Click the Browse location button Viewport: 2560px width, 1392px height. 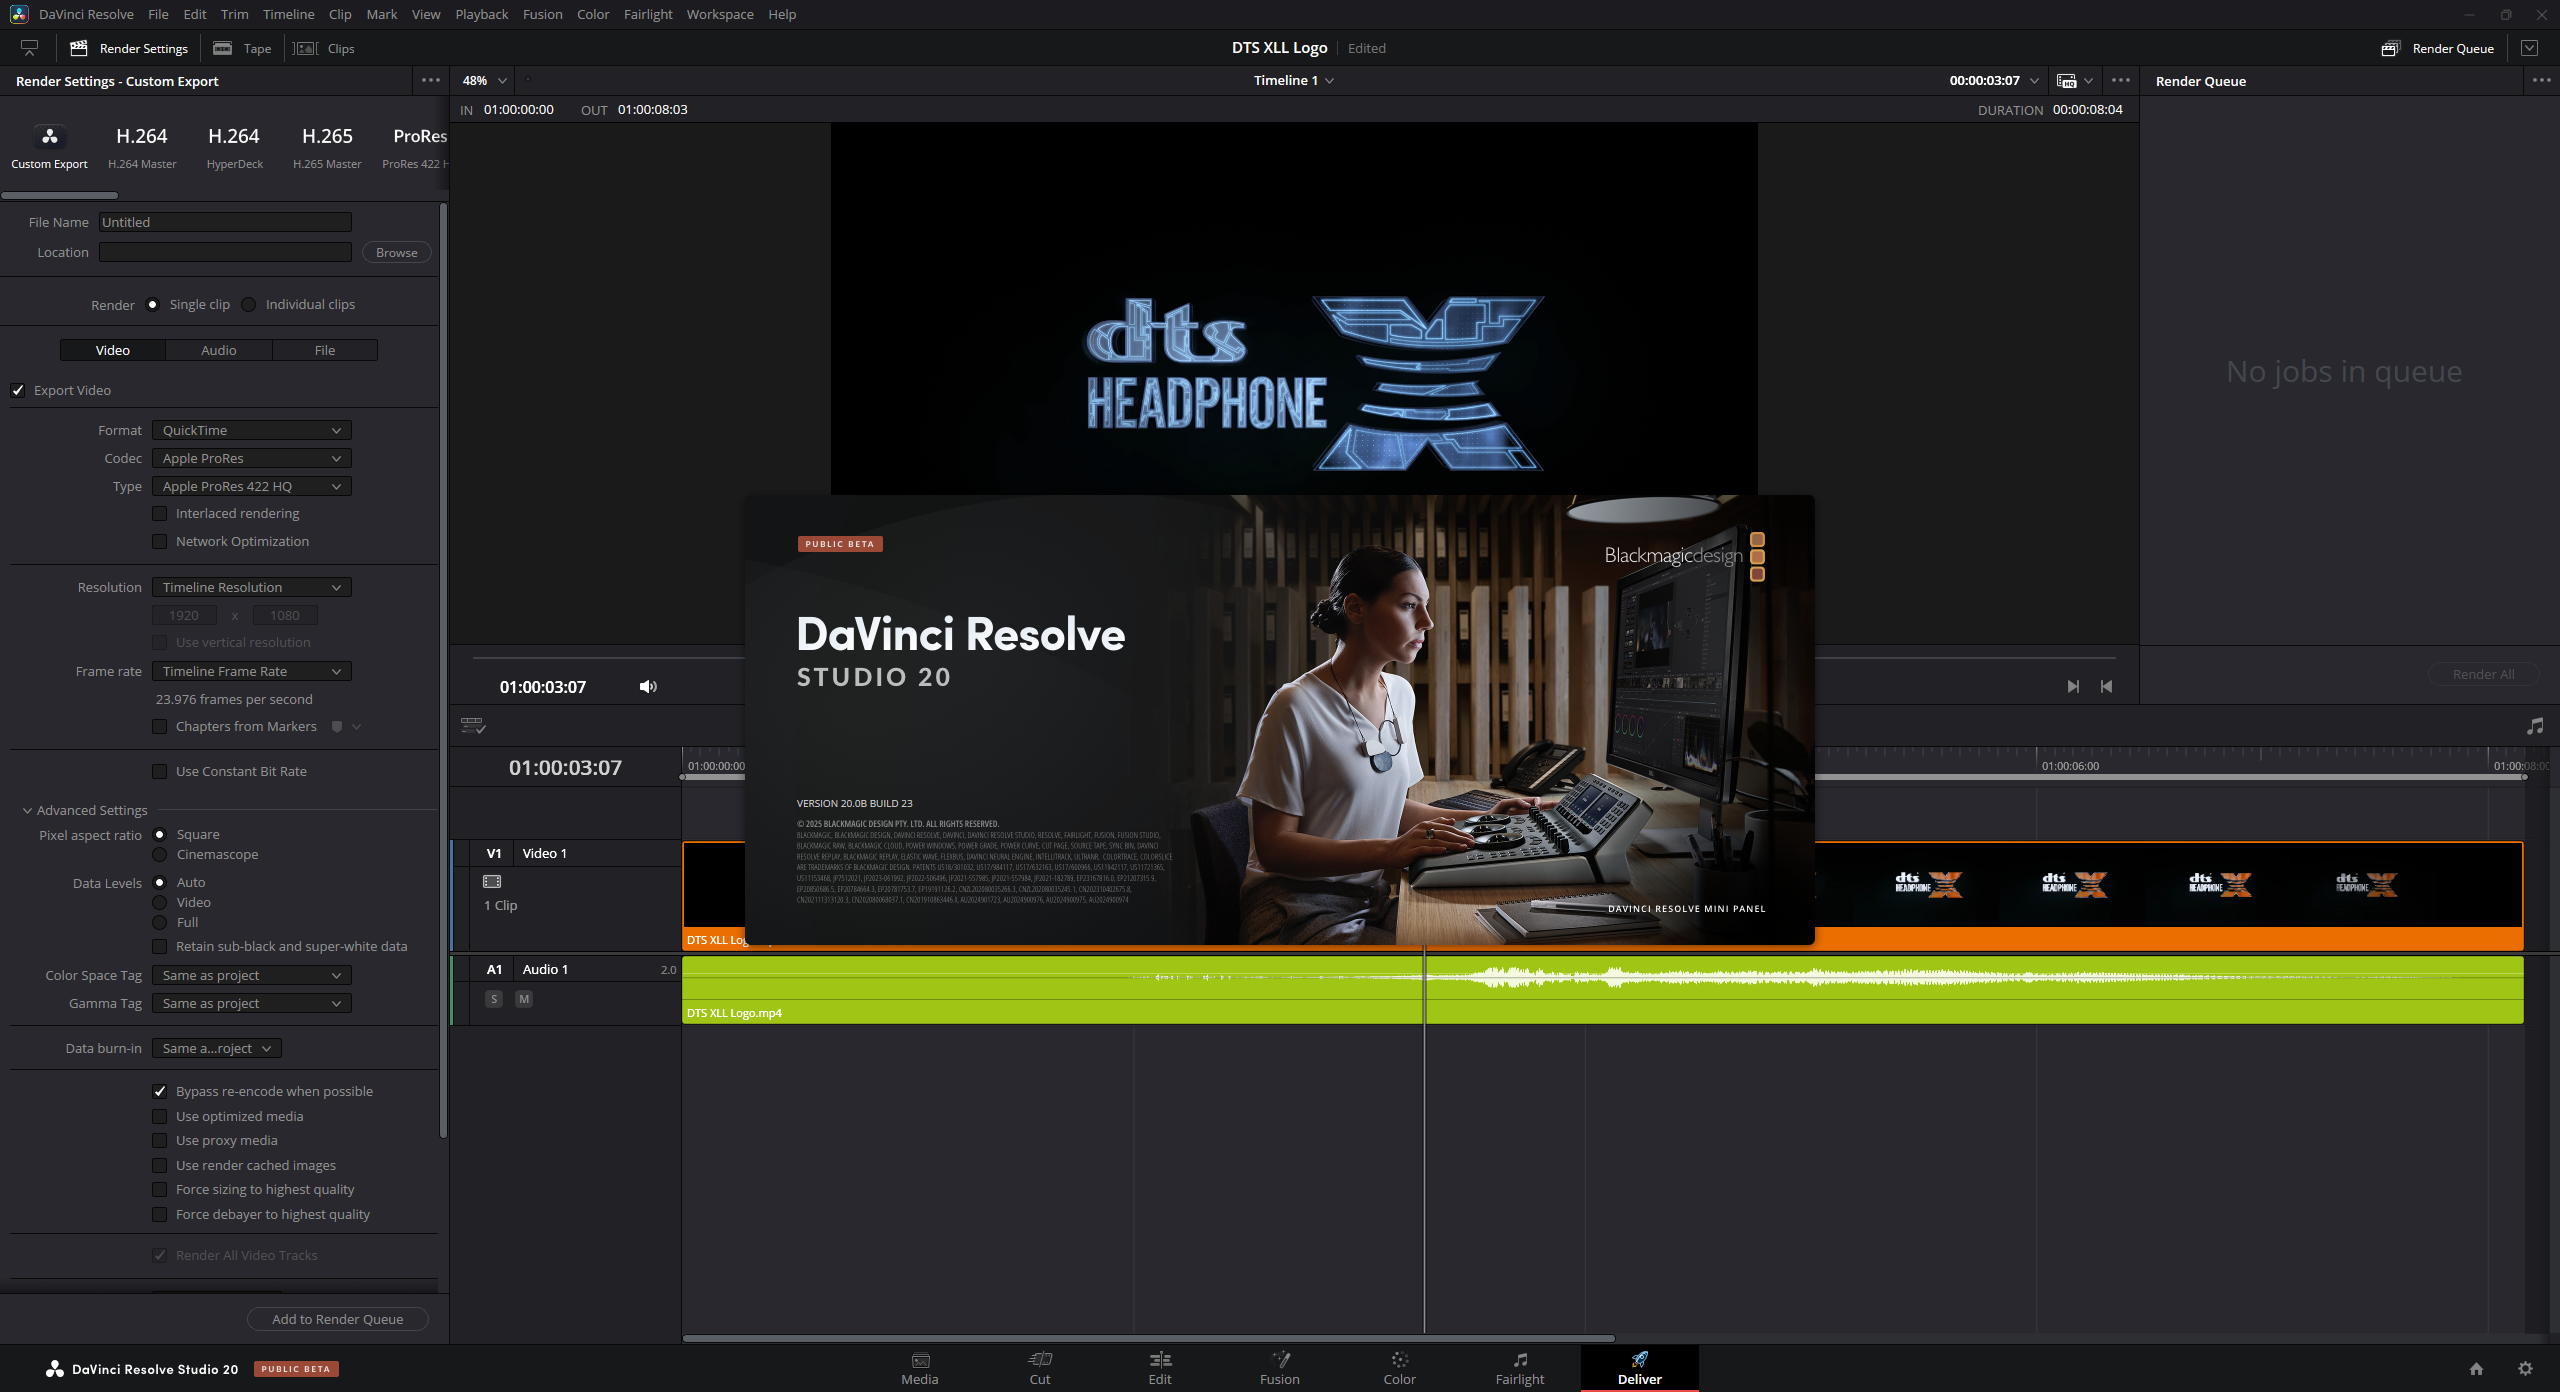pos(396,253)
